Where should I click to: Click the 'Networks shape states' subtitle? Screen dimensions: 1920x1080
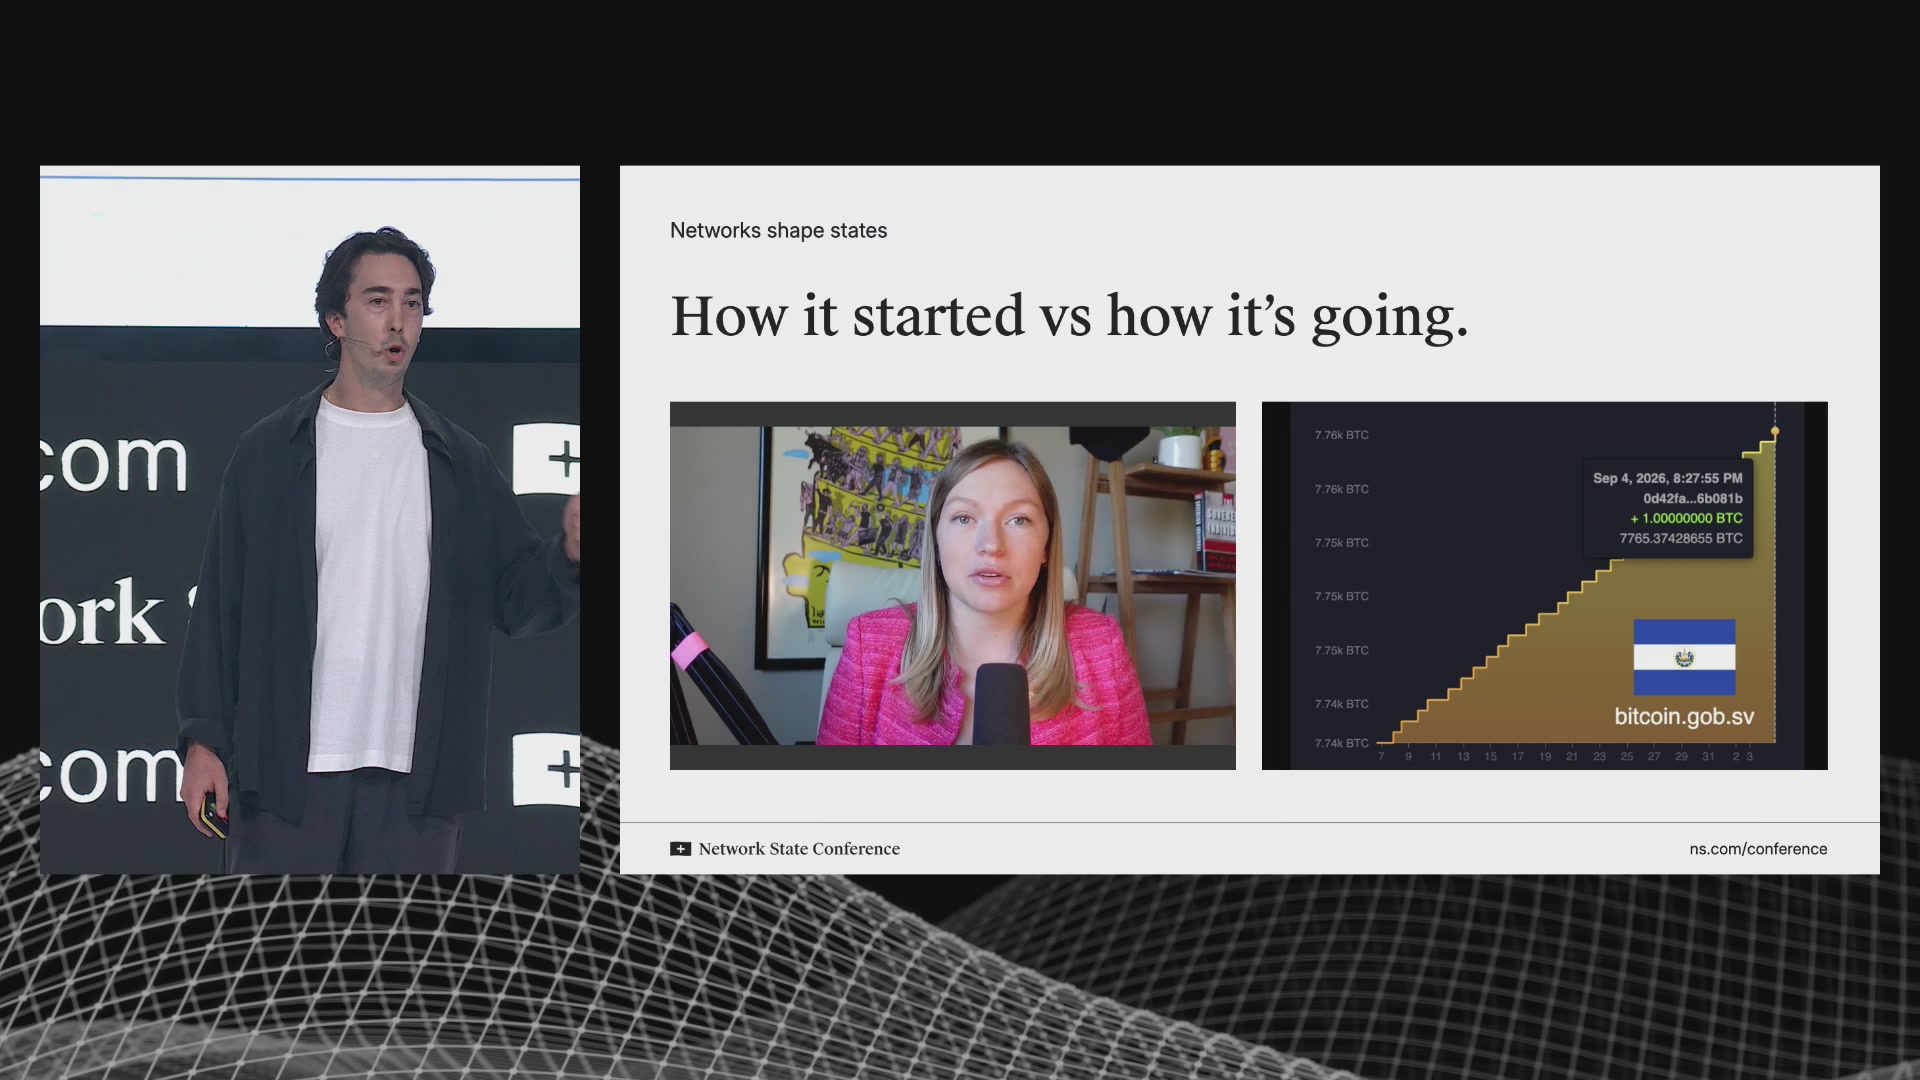[x=778, y=230]
